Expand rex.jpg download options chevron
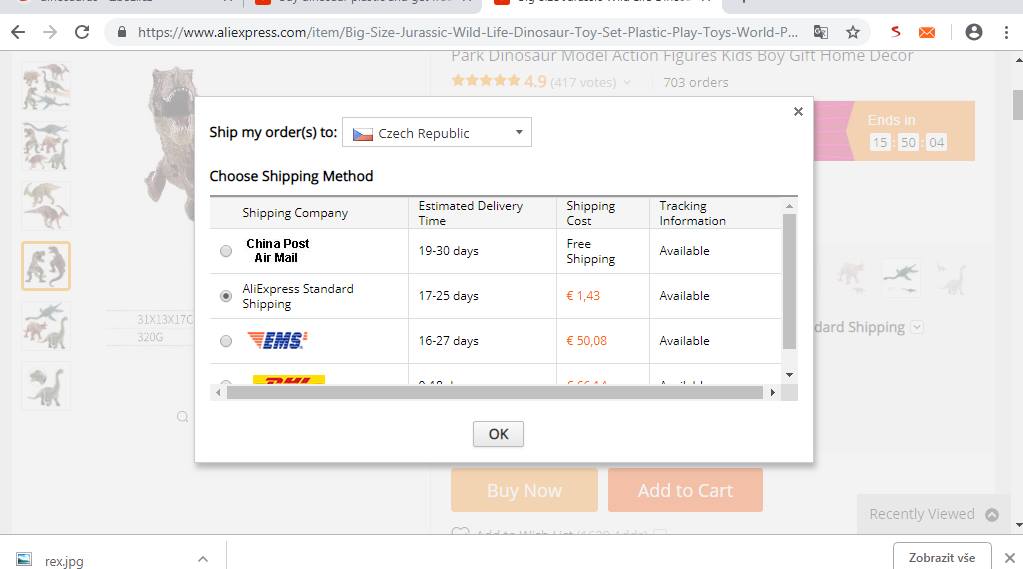 (x=202, y=559)
